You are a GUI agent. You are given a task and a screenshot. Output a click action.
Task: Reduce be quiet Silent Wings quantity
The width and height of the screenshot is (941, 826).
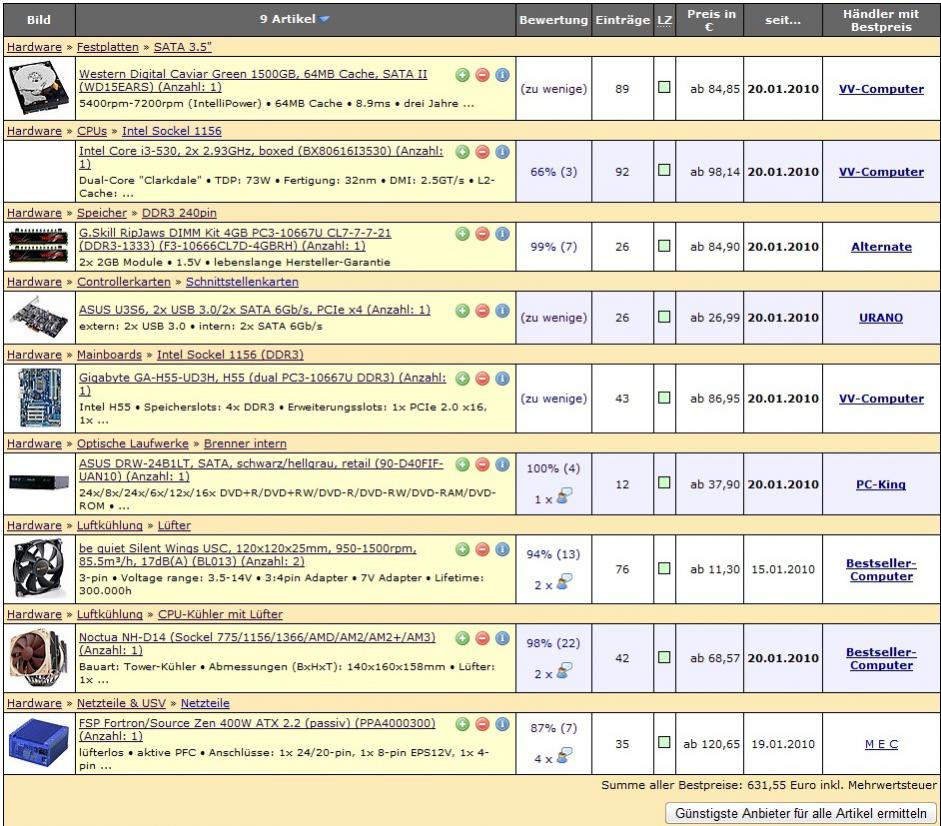(483, 549)
